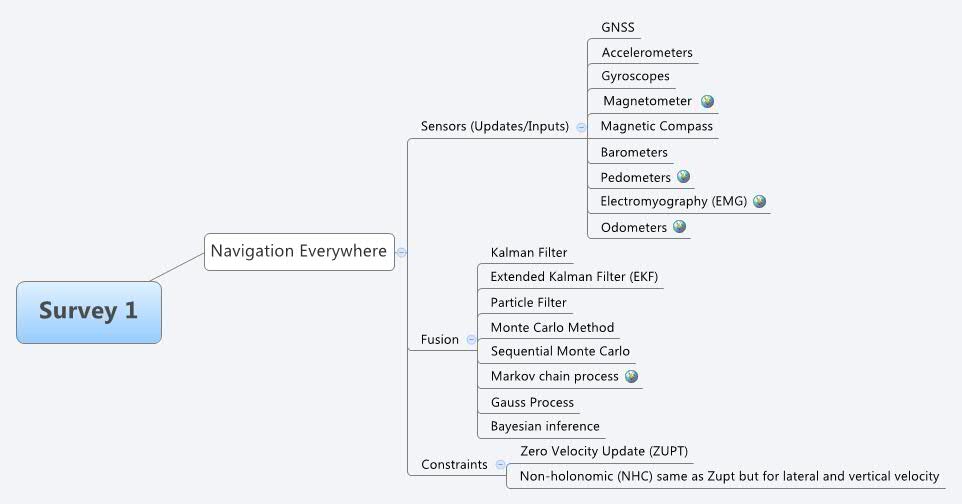
Task: Select the Zero Velocity Update (ZUPT) node
Action: tap(604, 452)
